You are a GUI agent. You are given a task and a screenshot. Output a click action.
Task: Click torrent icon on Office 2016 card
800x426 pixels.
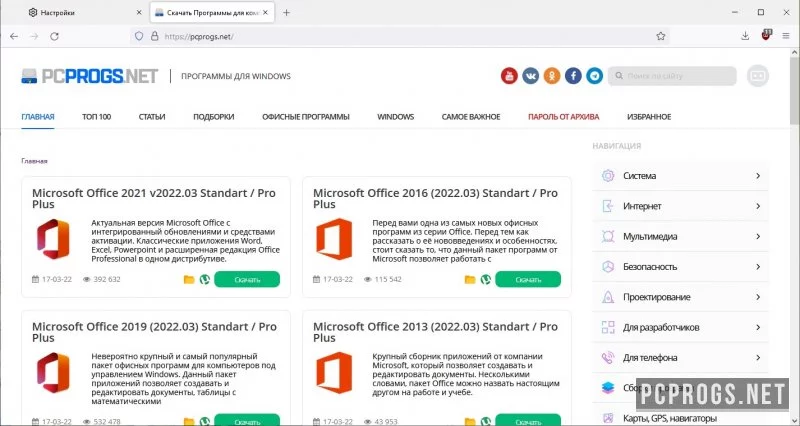click(486, 280)
